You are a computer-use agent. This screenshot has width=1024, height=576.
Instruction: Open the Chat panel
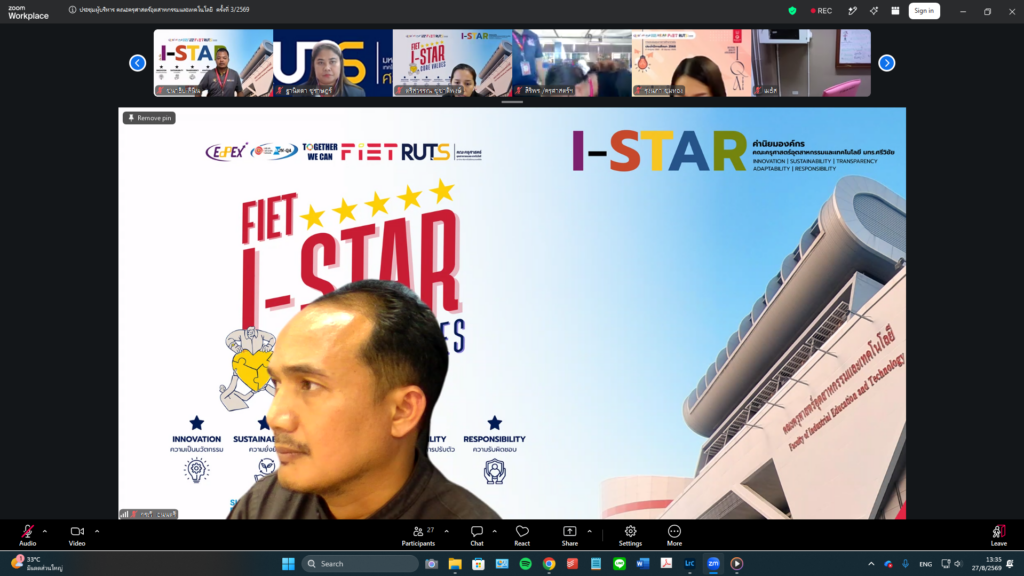(x=477, y=535)
